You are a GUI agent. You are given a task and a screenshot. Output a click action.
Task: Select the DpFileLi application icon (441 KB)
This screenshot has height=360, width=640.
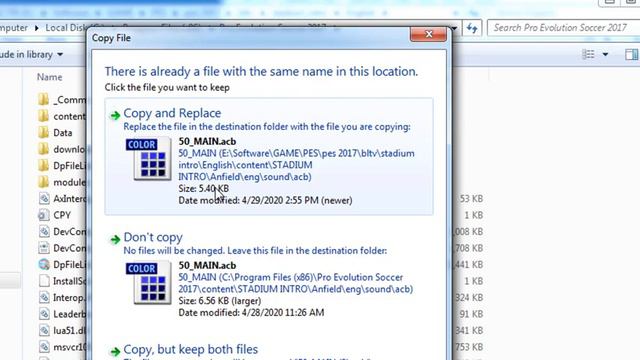(44, 264)
